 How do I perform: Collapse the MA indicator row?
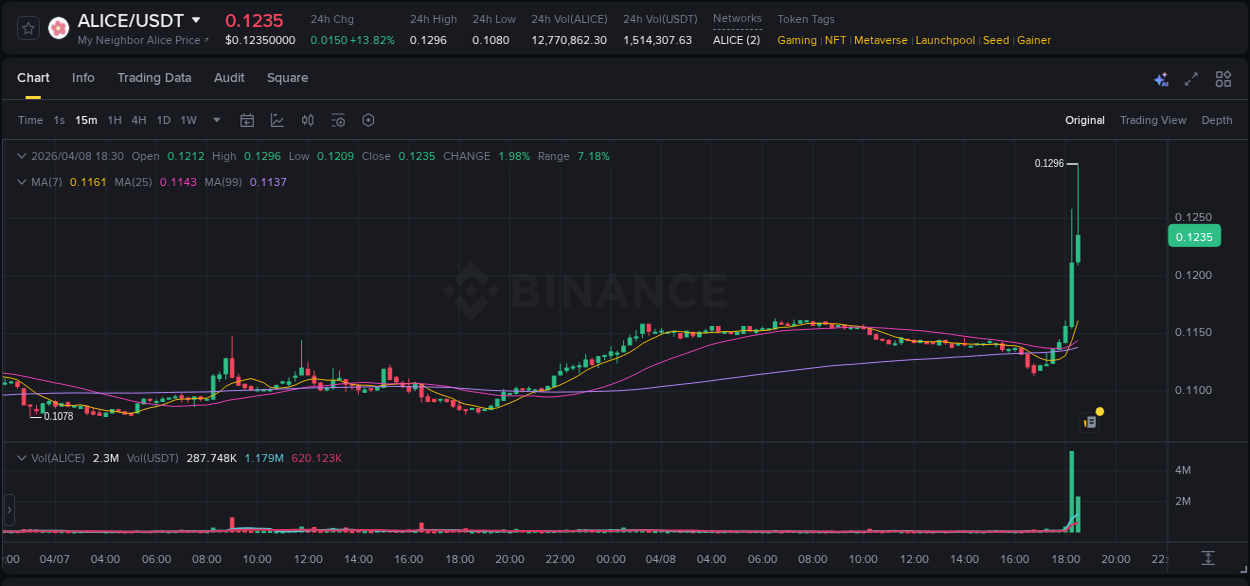click(22, 182)
